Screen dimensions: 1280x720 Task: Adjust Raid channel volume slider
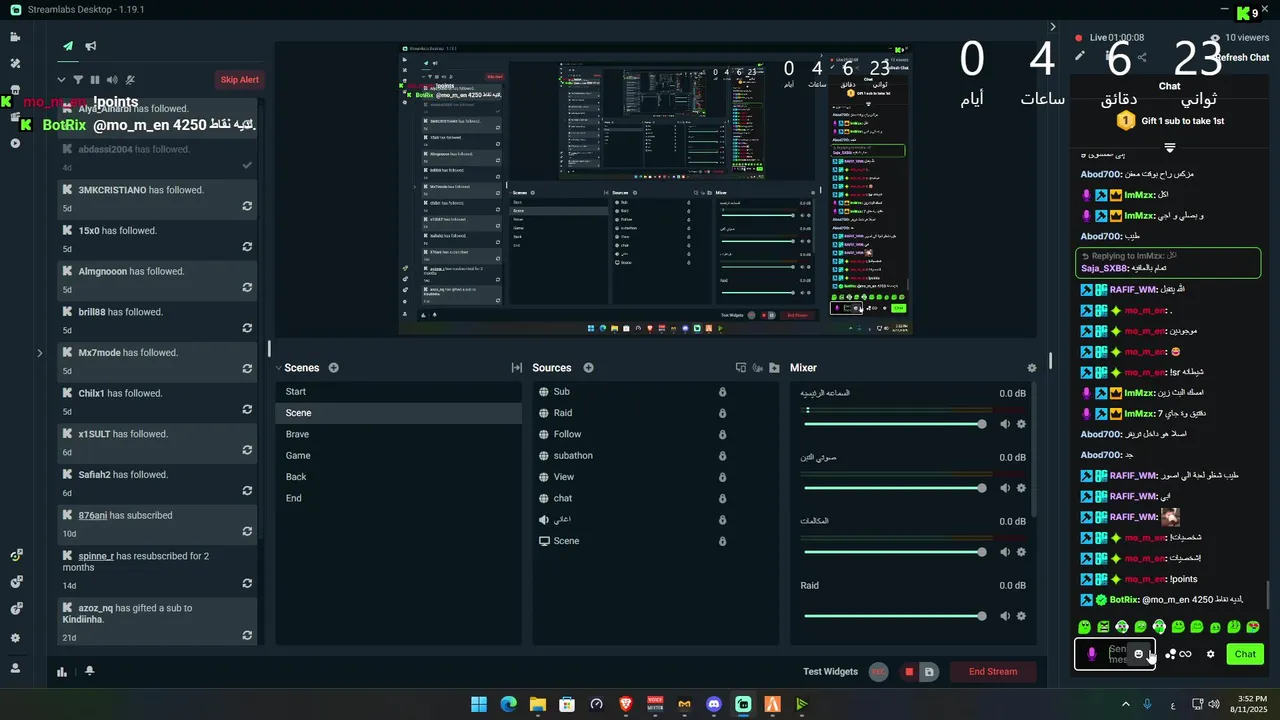pos(895,616)
